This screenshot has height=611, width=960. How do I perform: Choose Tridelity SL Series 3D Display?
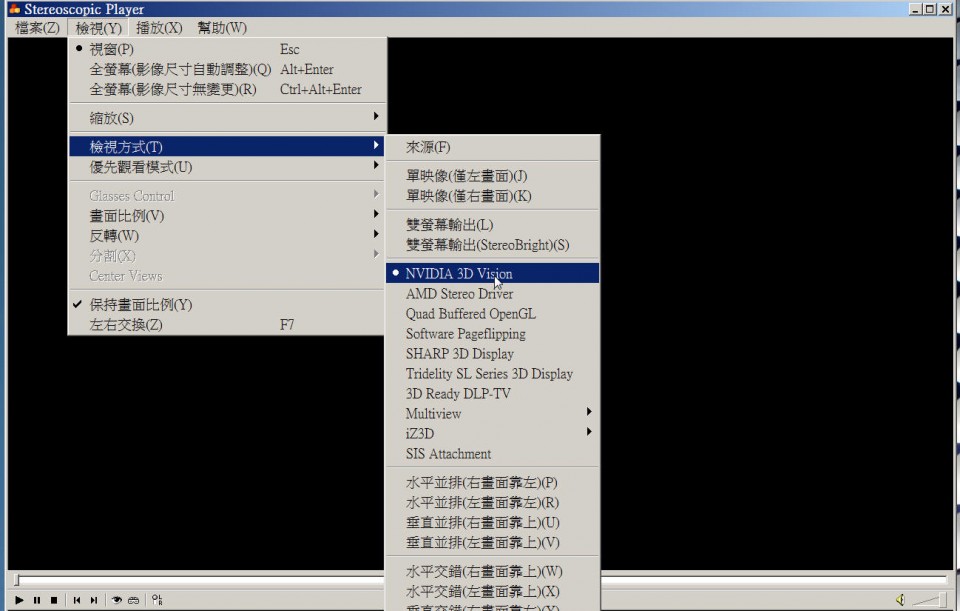coord(492,373)
